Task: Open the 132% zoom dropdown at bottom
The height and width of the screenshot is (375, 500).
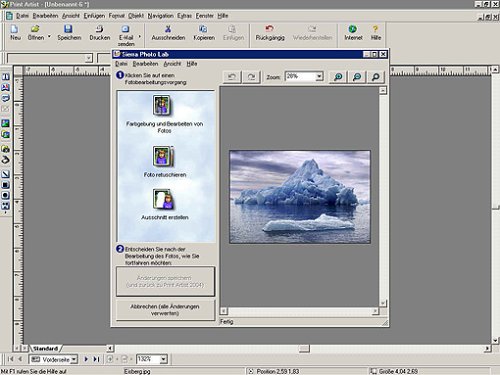Action: (163, 359)
